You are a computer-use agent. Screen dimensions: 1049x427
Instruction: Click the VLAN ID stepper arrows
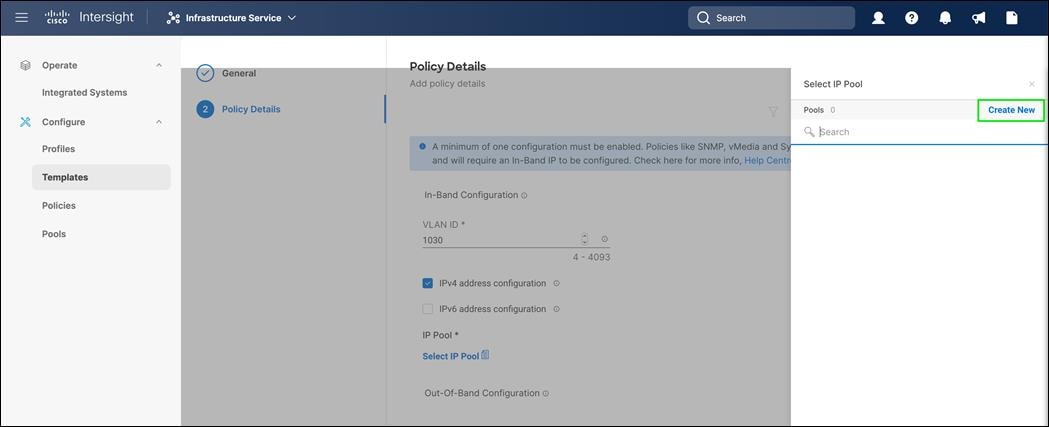click(585, 239)
